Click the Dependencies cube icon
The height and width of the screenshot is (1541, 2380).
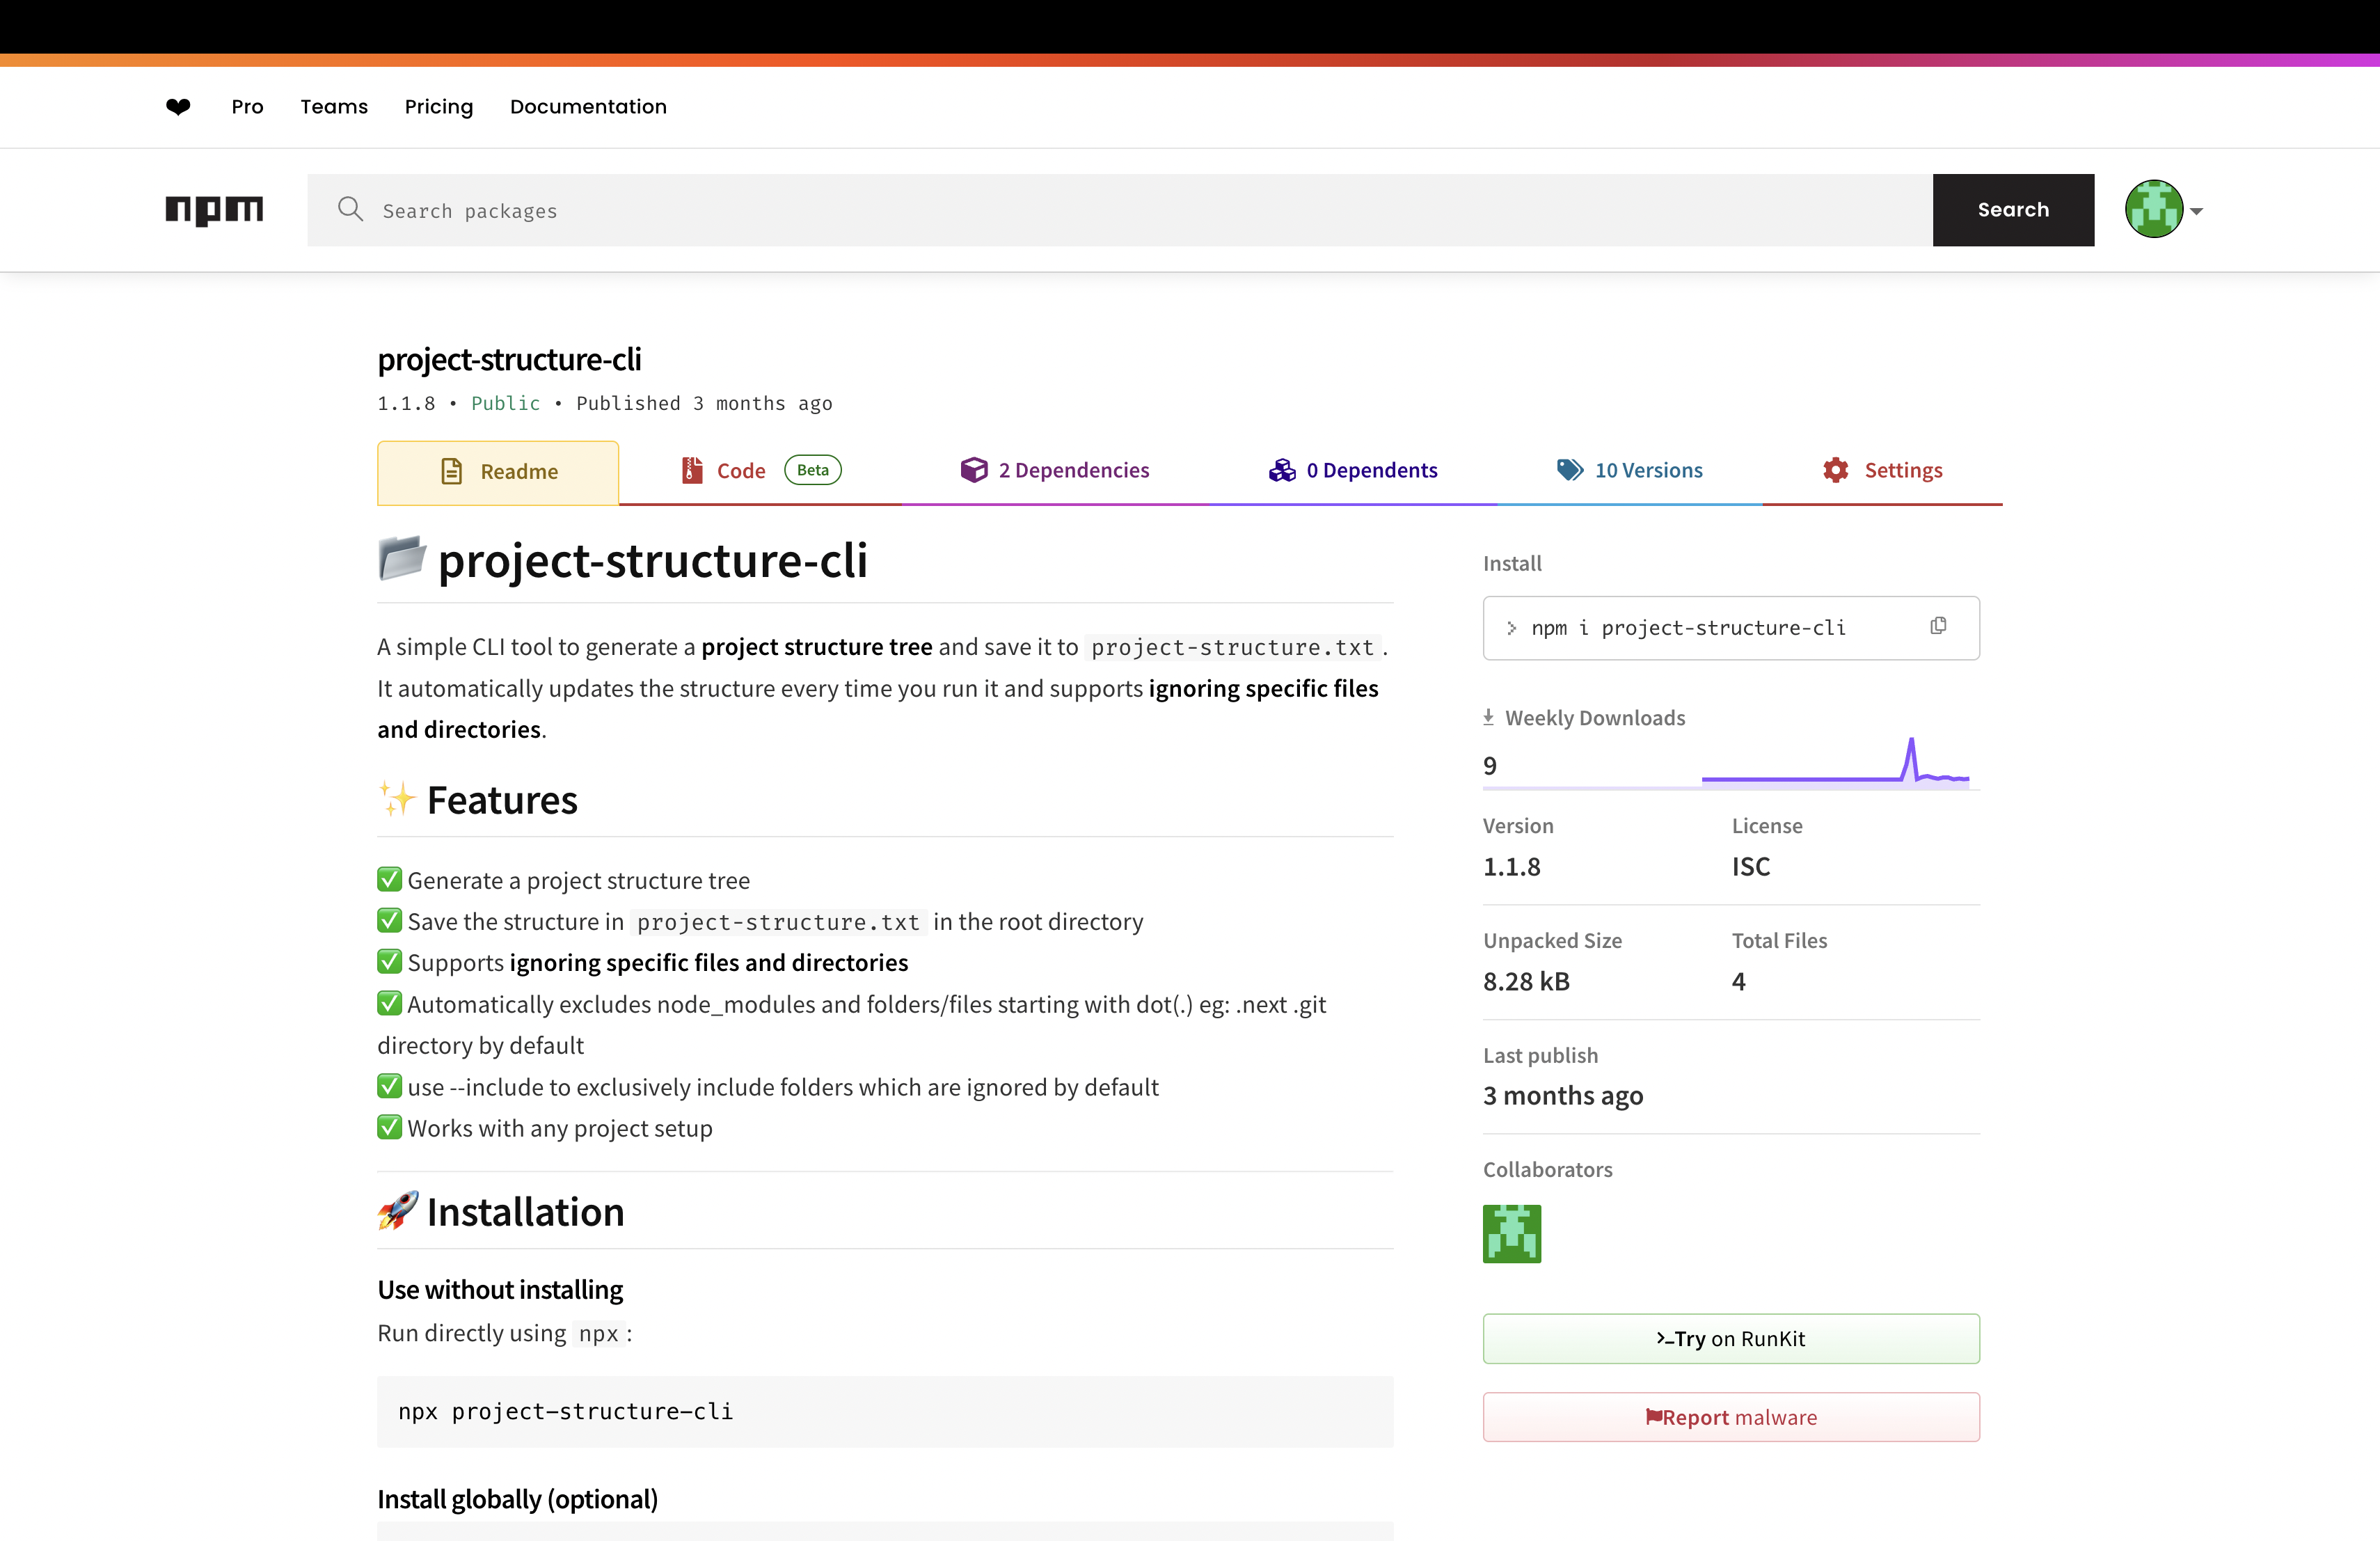(974, 469)
